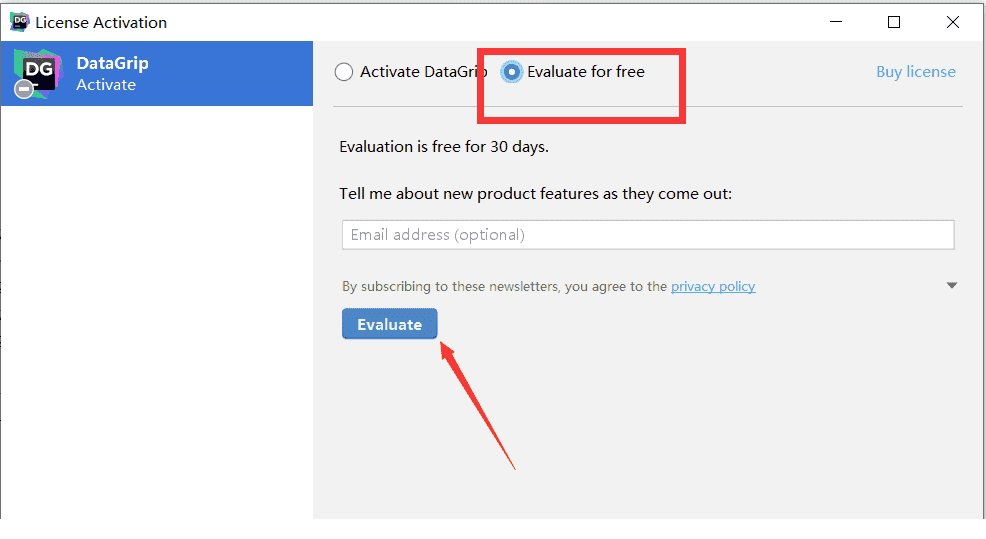Select the DataGrip product name in the sidebar
The width and height of the screenshot is (986, 539).
click(112, 63)
